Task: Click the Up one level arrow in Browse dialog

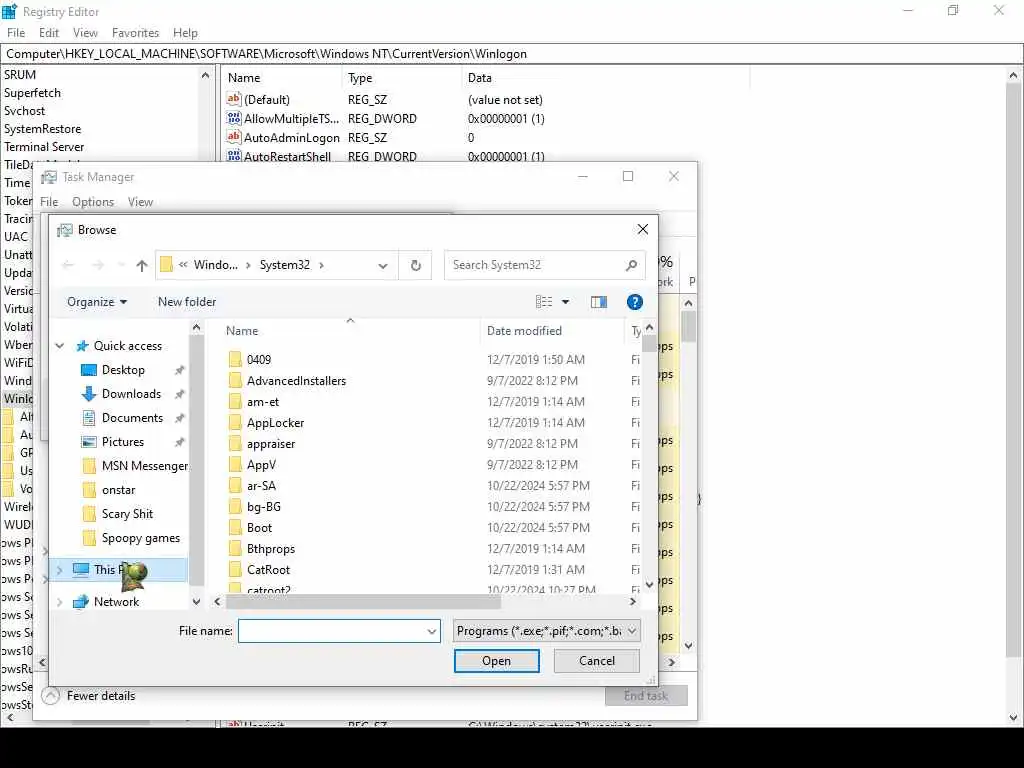Action: click(142, 265)
